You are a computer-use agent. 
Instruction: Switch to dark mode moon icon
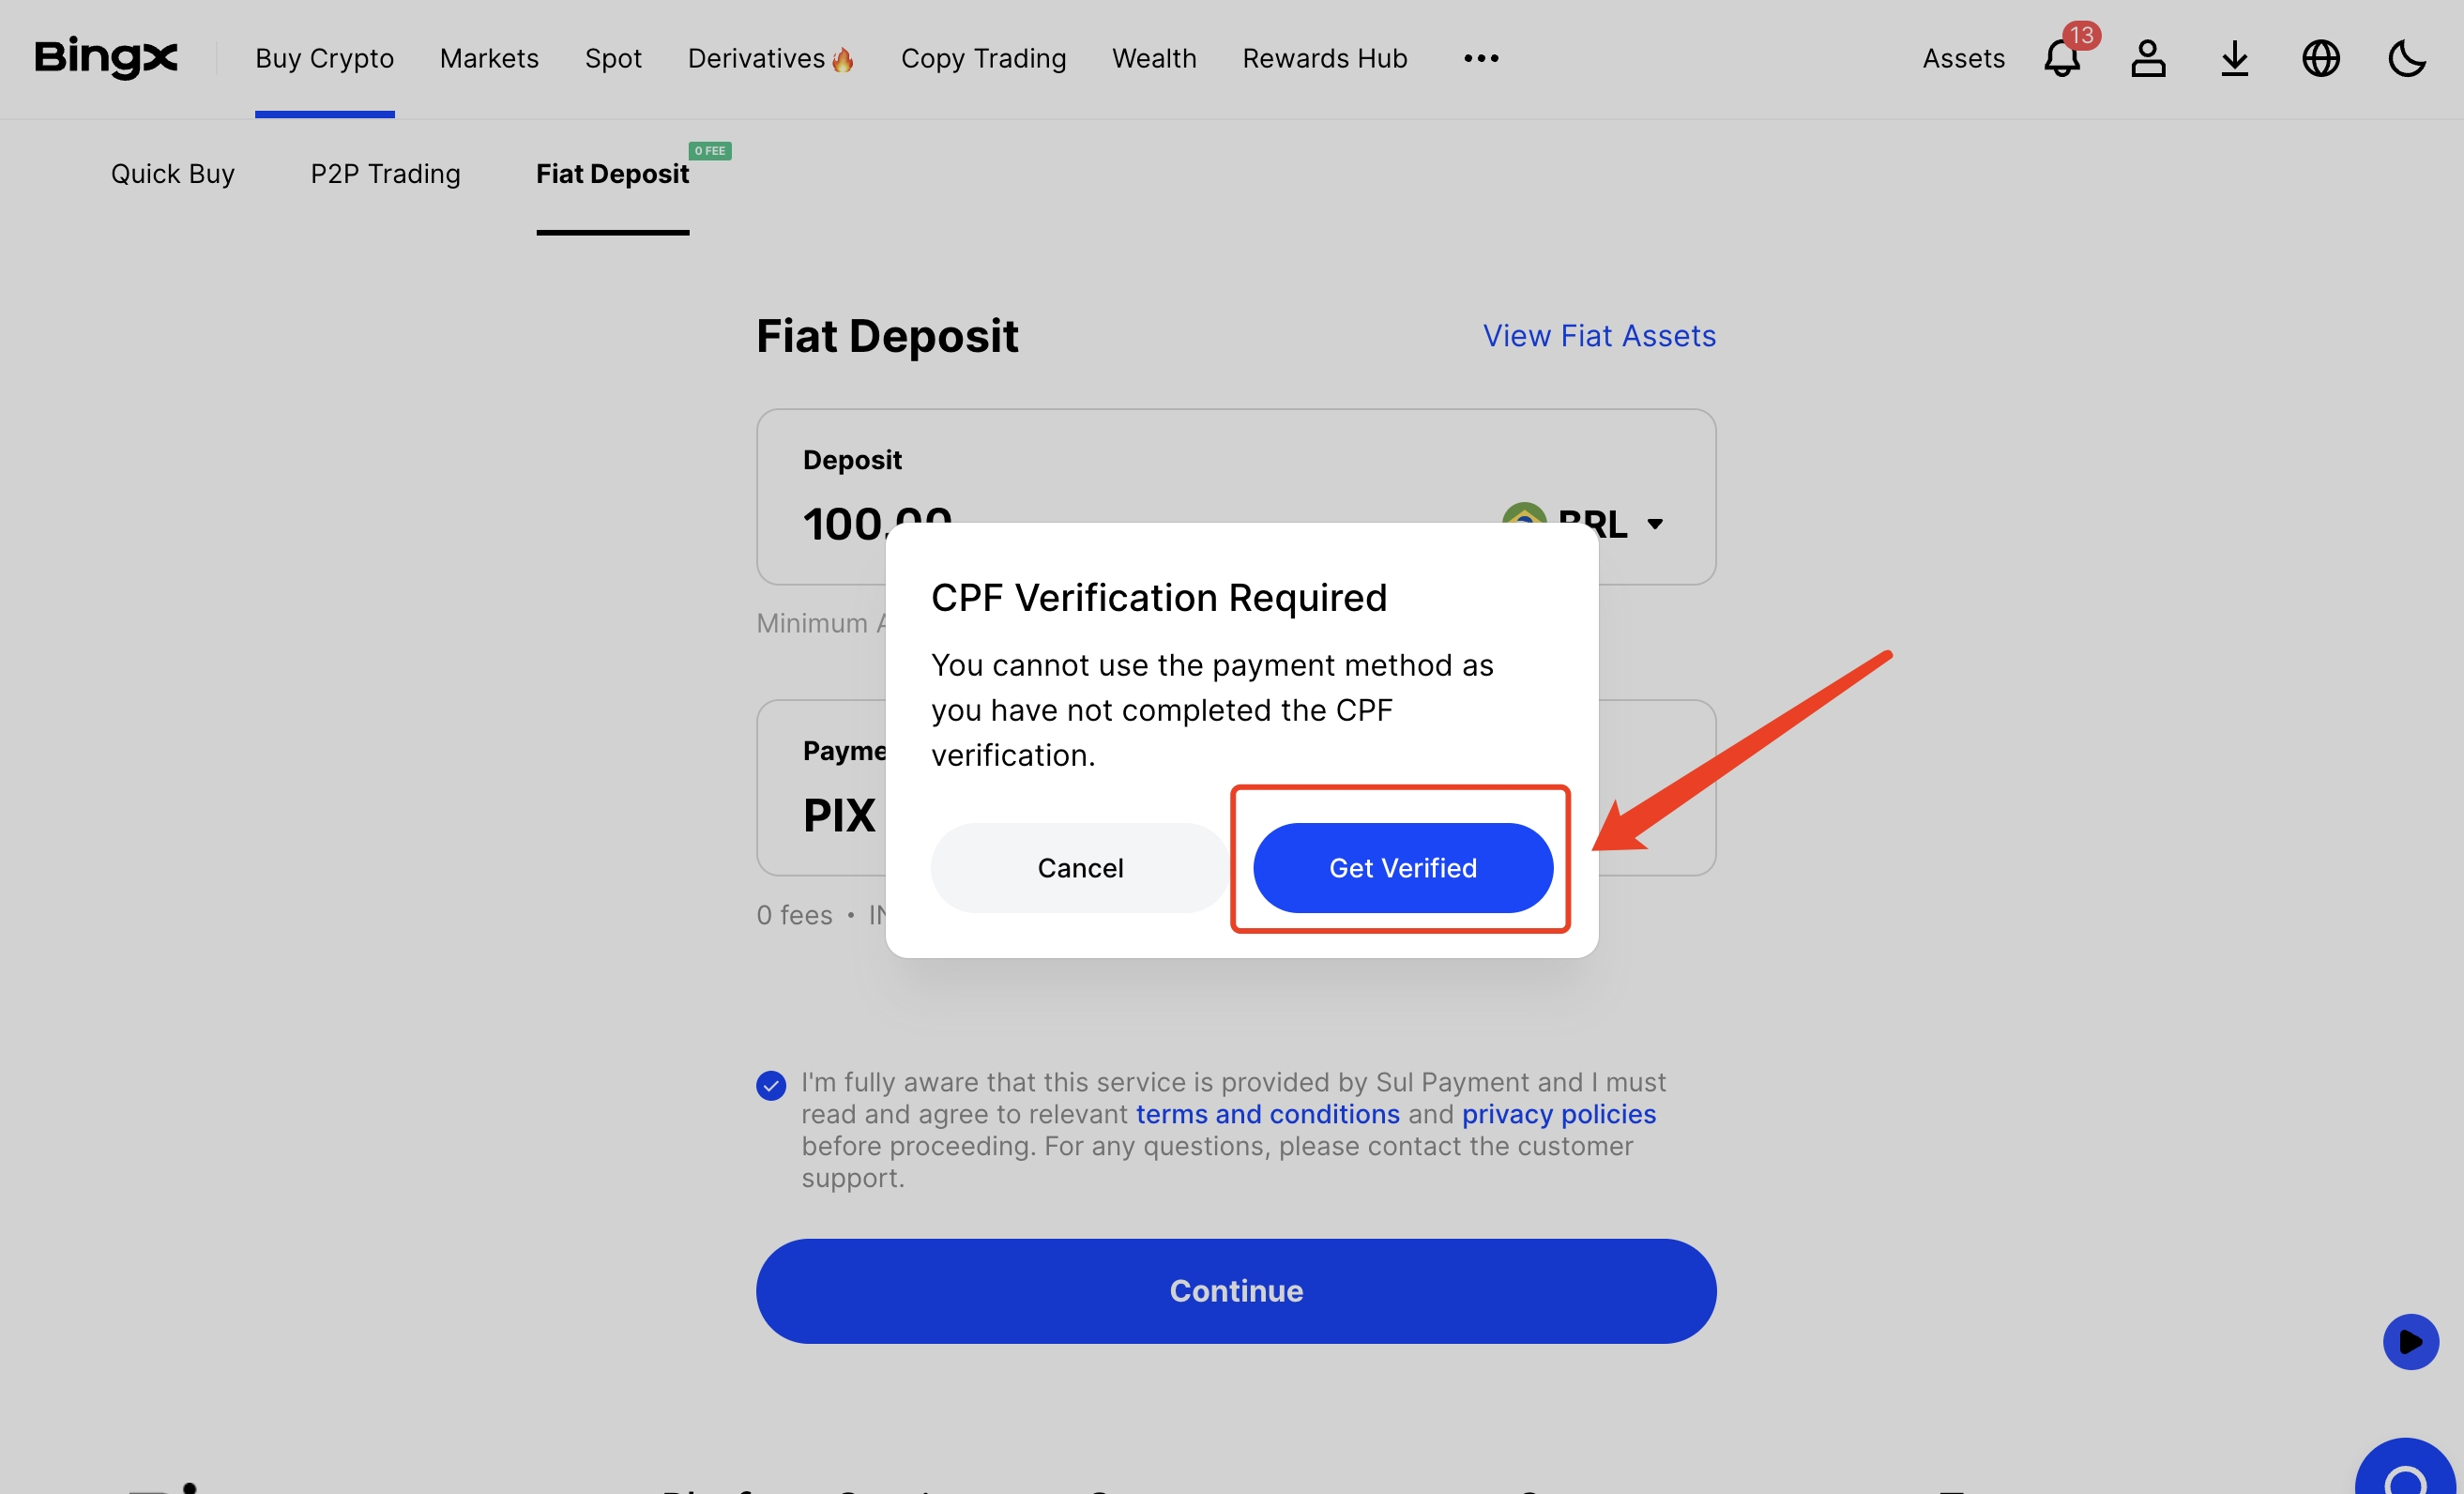click(x=2406, y=58)
